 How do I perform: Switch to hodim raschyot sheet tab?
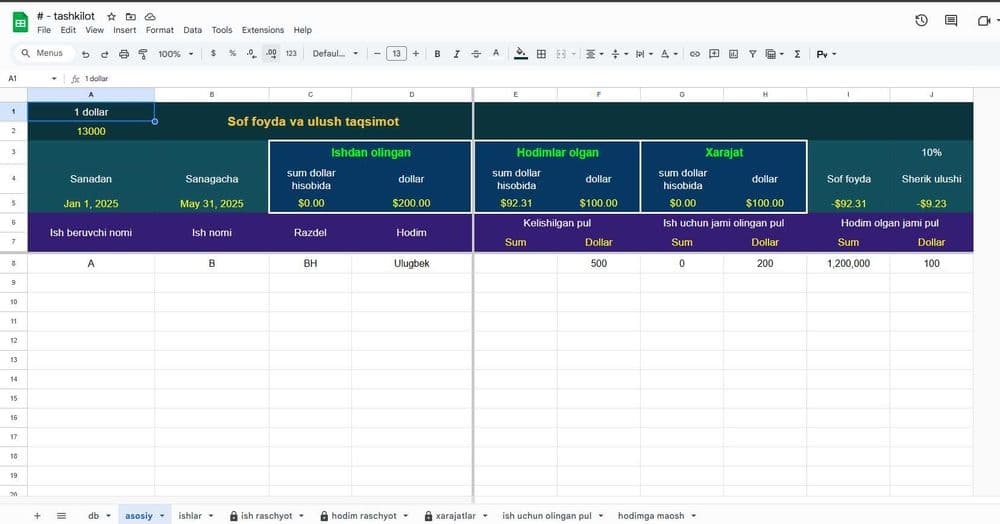[364, 516]
